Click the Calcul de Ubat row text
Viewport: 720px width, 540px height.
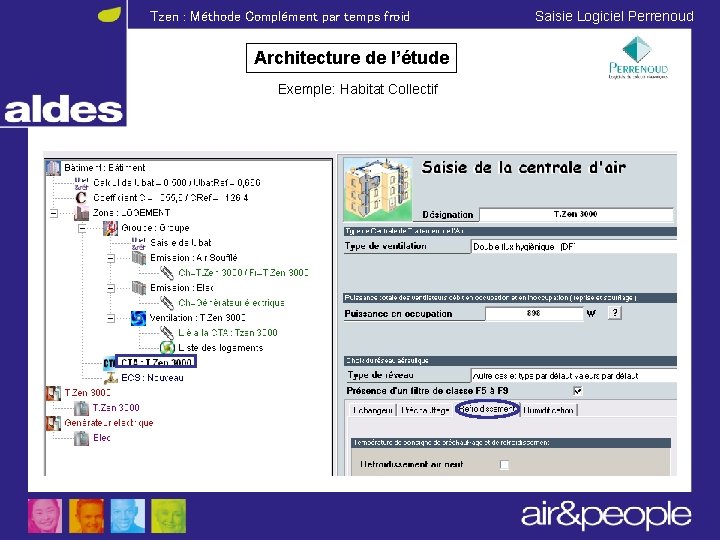click(x=177, y=183)
